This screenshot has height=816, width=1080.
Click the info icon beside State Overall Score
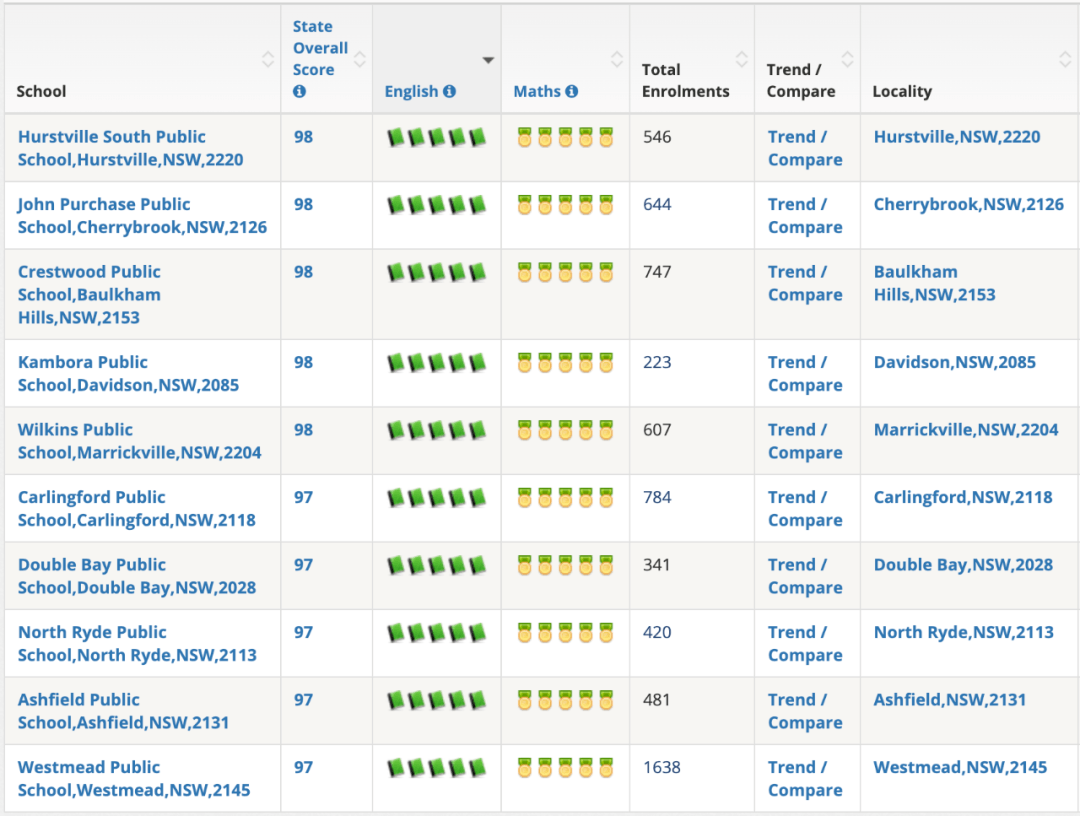click(x=299, y=91)
